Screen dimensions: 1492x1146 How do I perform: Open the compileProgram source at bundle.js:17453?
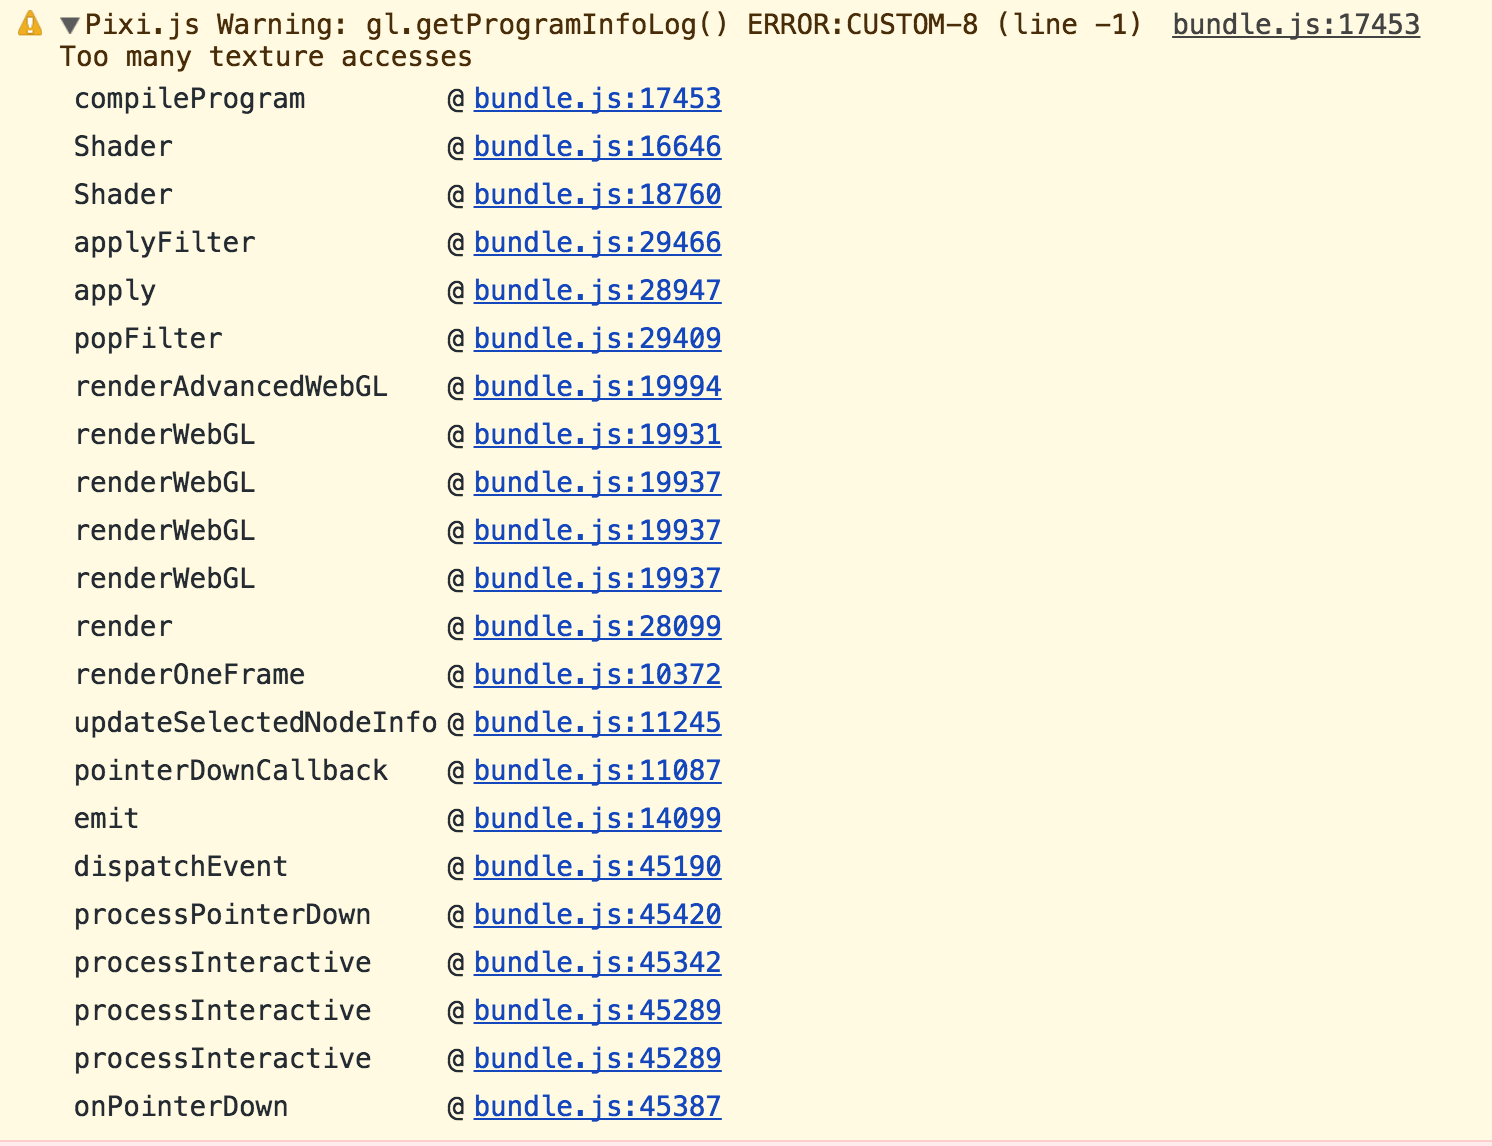coord(596,98)
